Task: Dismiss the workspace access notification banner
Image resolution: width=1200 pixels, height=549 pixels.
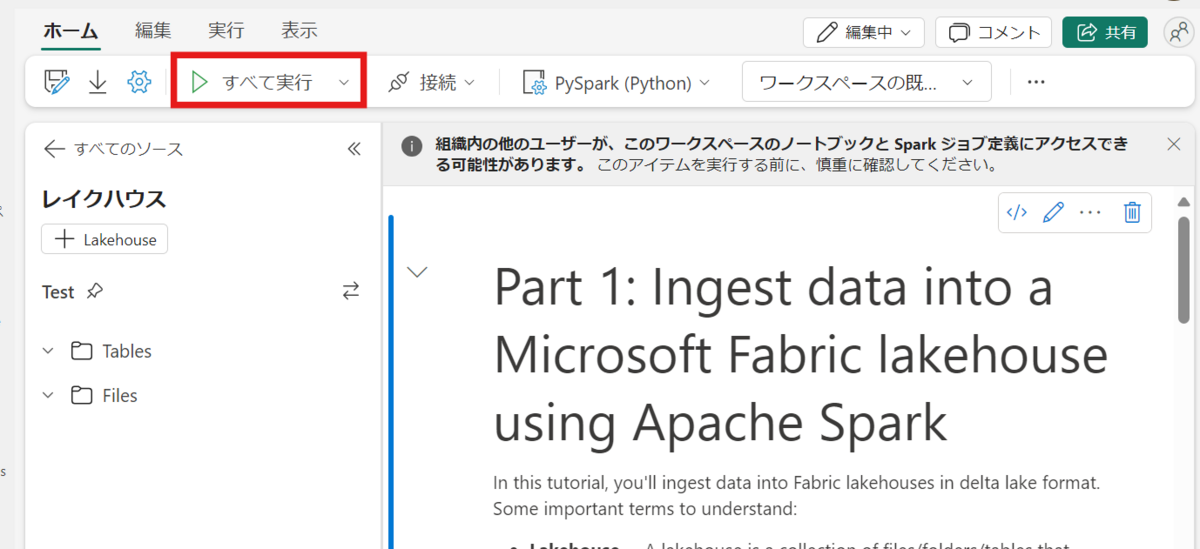Action: (1174, 144)
